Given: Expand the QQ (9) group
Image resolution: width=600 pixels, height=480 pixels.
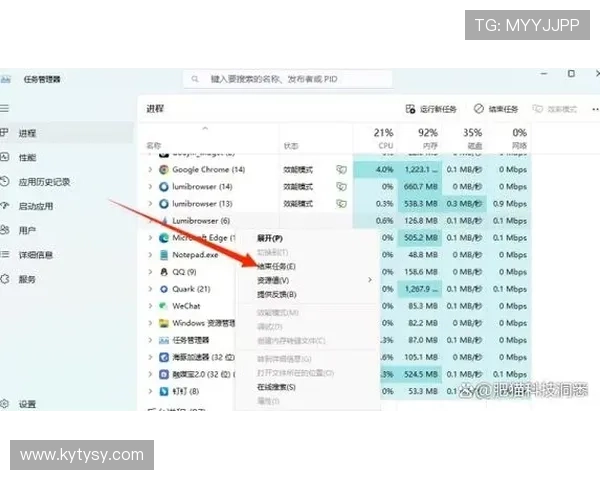Looking at the screenshot, I should point(150,272).
